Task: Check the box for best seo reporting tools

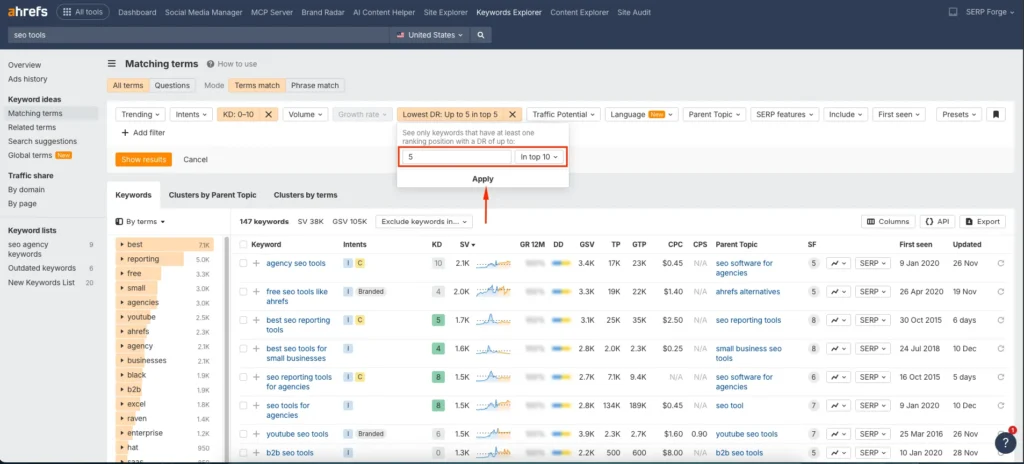Action: pyautogui.click(x=243, y=321)
